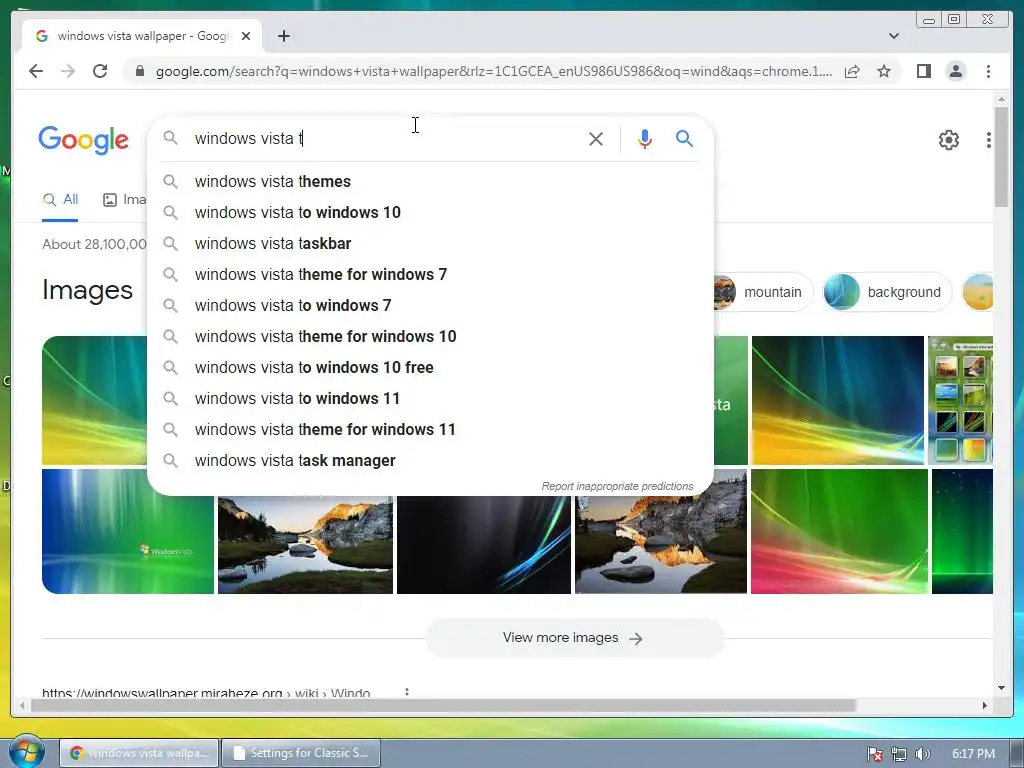Open top-right green yellow aurora thumbnail
This screenshot has width=1024, height=768.
[x=837, y=400]
